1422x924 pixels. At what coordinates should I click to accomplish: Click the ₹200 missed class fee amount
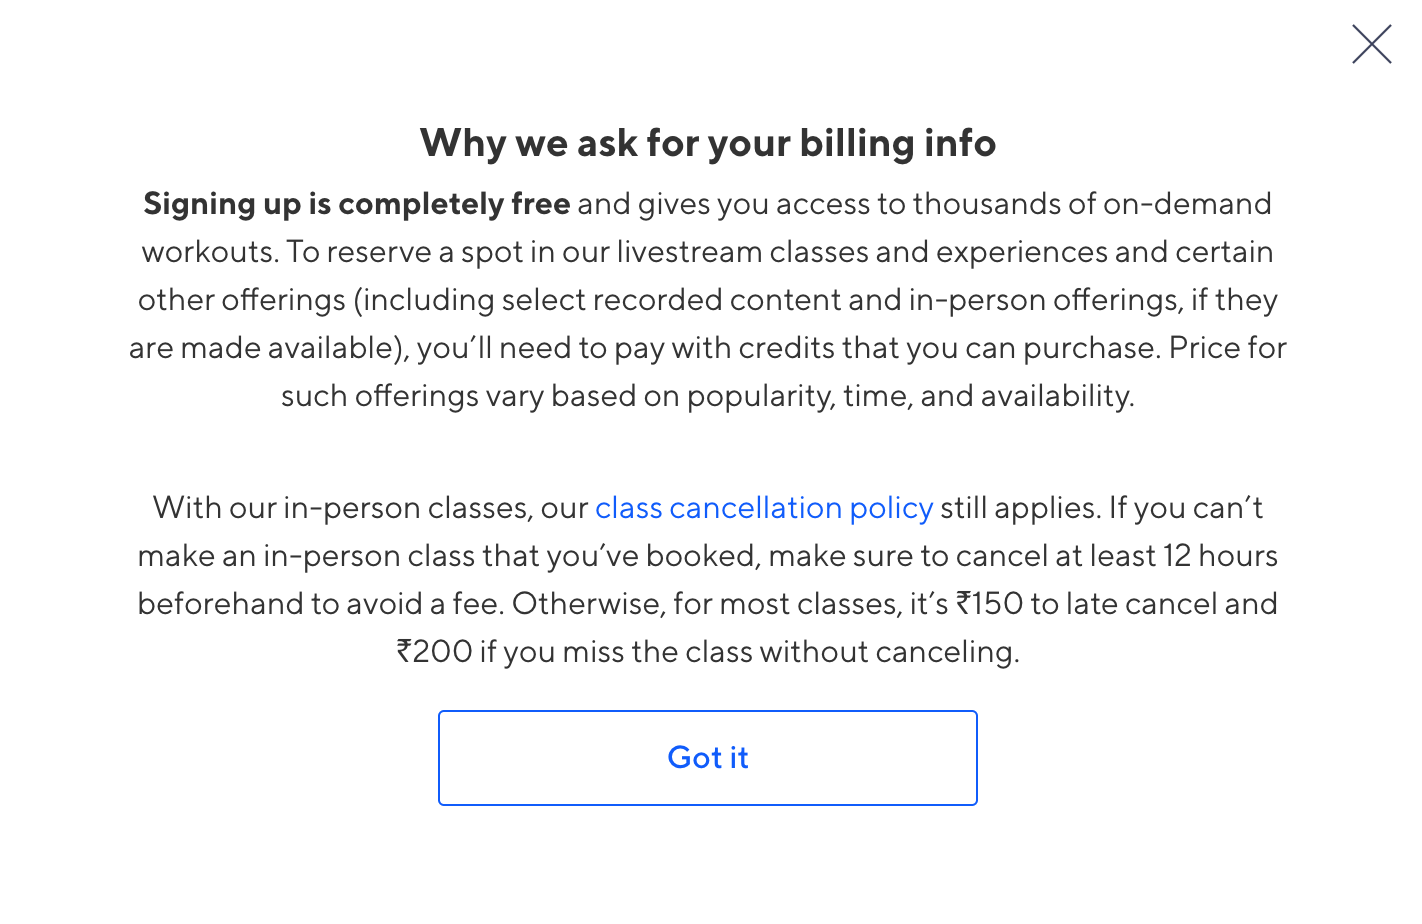pos(435,652)
